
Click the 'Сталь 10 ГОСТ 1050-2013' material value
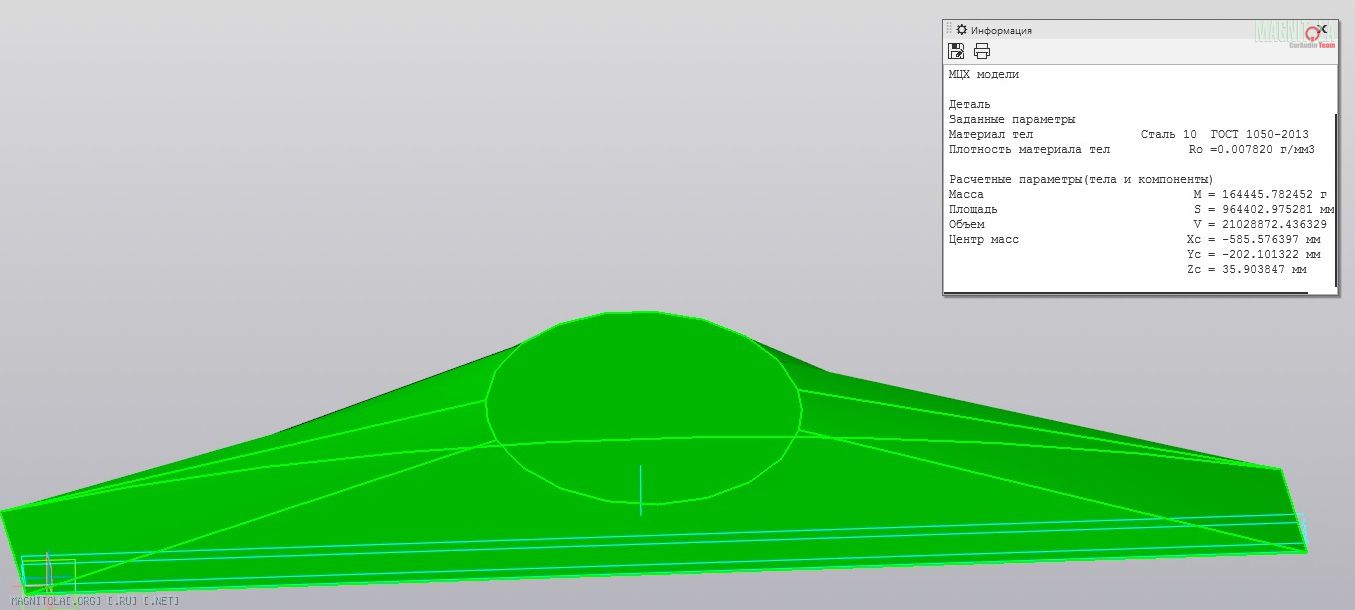1224,134
